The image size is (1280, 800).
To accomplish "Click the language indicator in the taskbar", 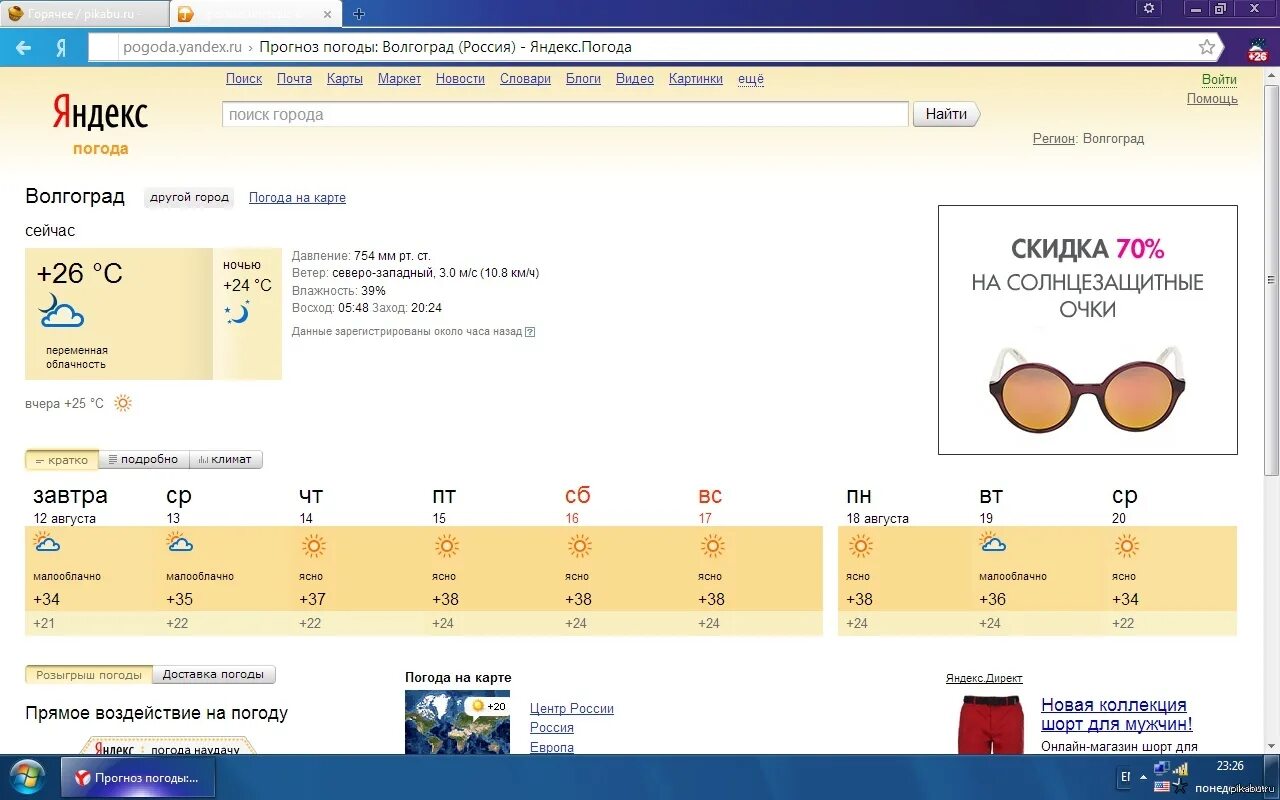I will coord(1125,777).
